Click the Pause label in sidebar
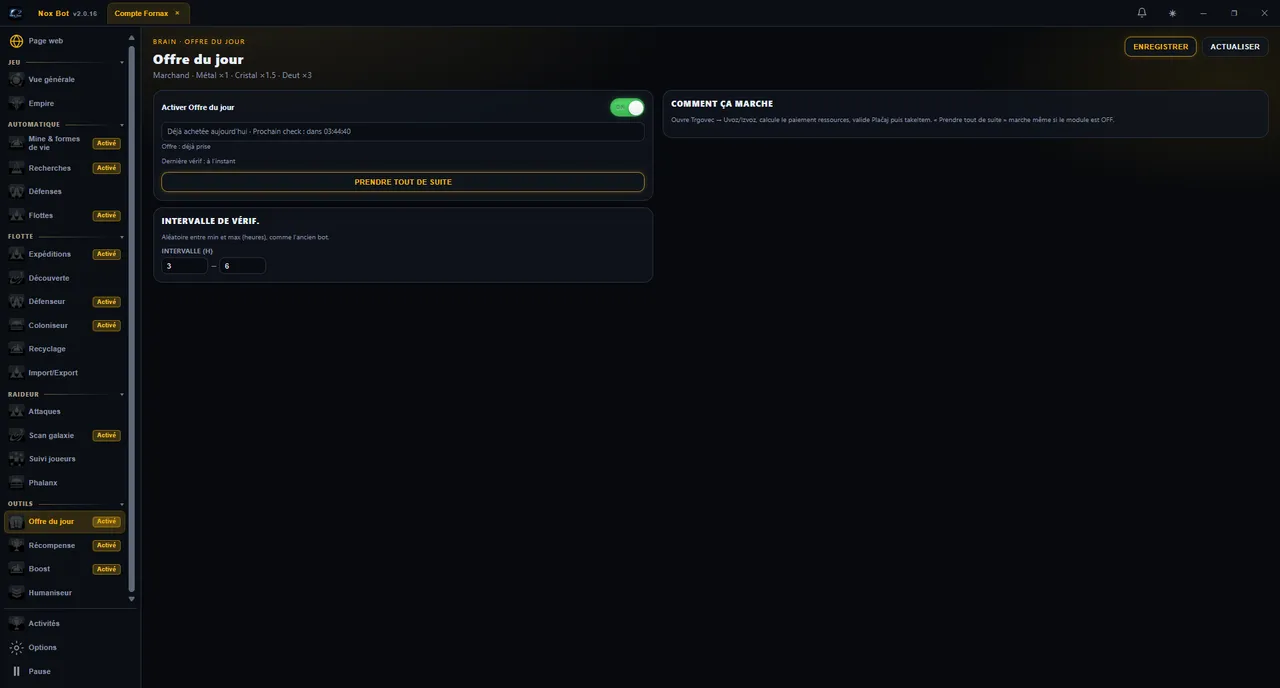The image size is (1280, 688). [40, 671]
